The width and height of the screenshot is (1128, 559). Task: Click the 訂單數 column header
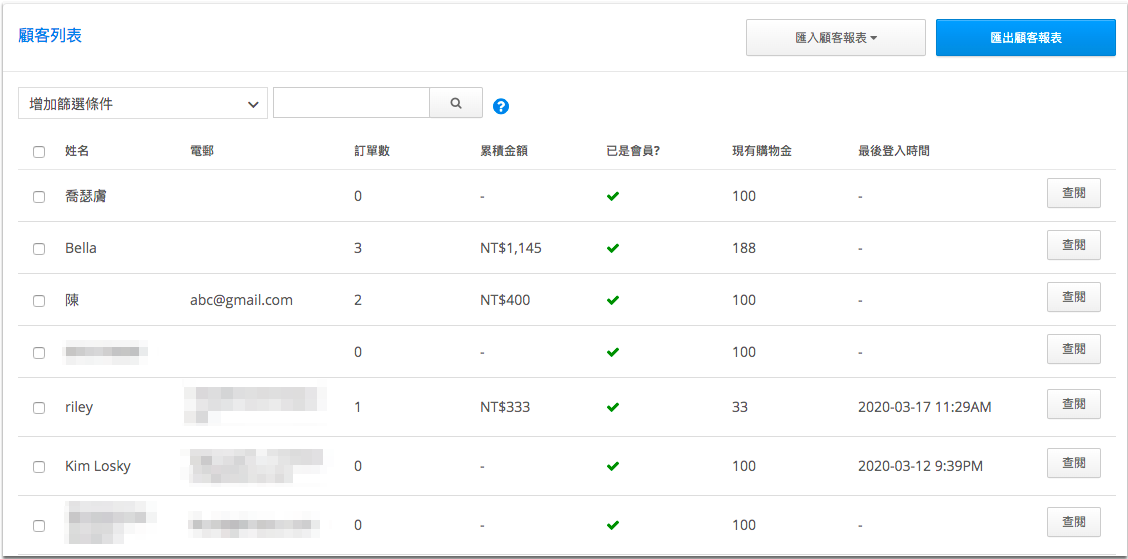pyautogui.click(x=372, y=151)
